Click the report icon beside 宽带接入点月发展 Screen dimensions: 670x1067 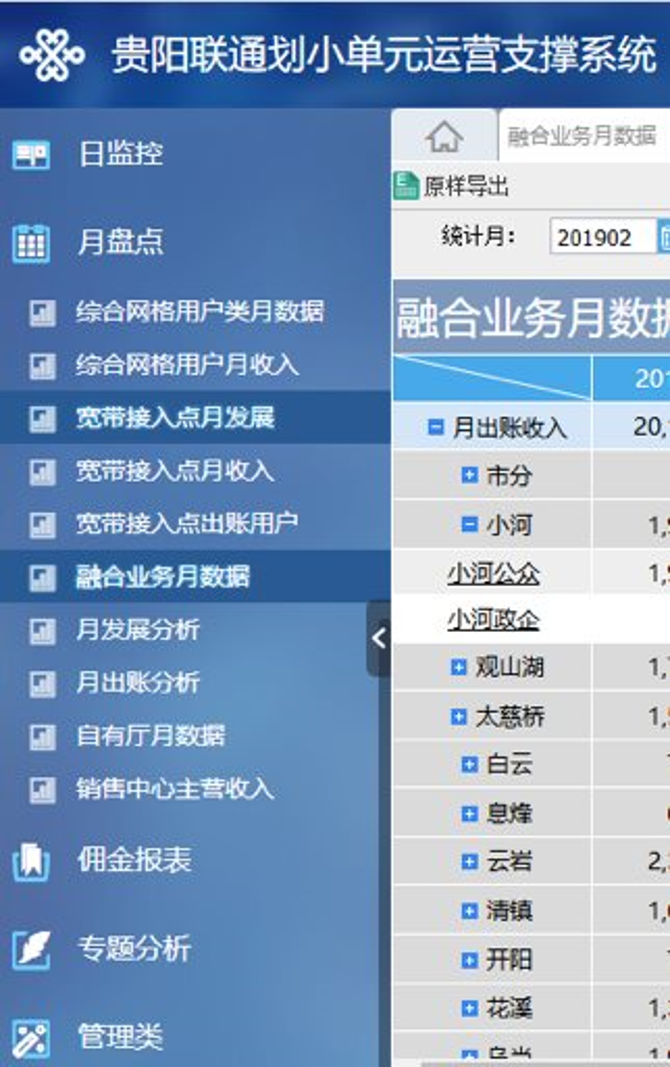pos(42,418)
